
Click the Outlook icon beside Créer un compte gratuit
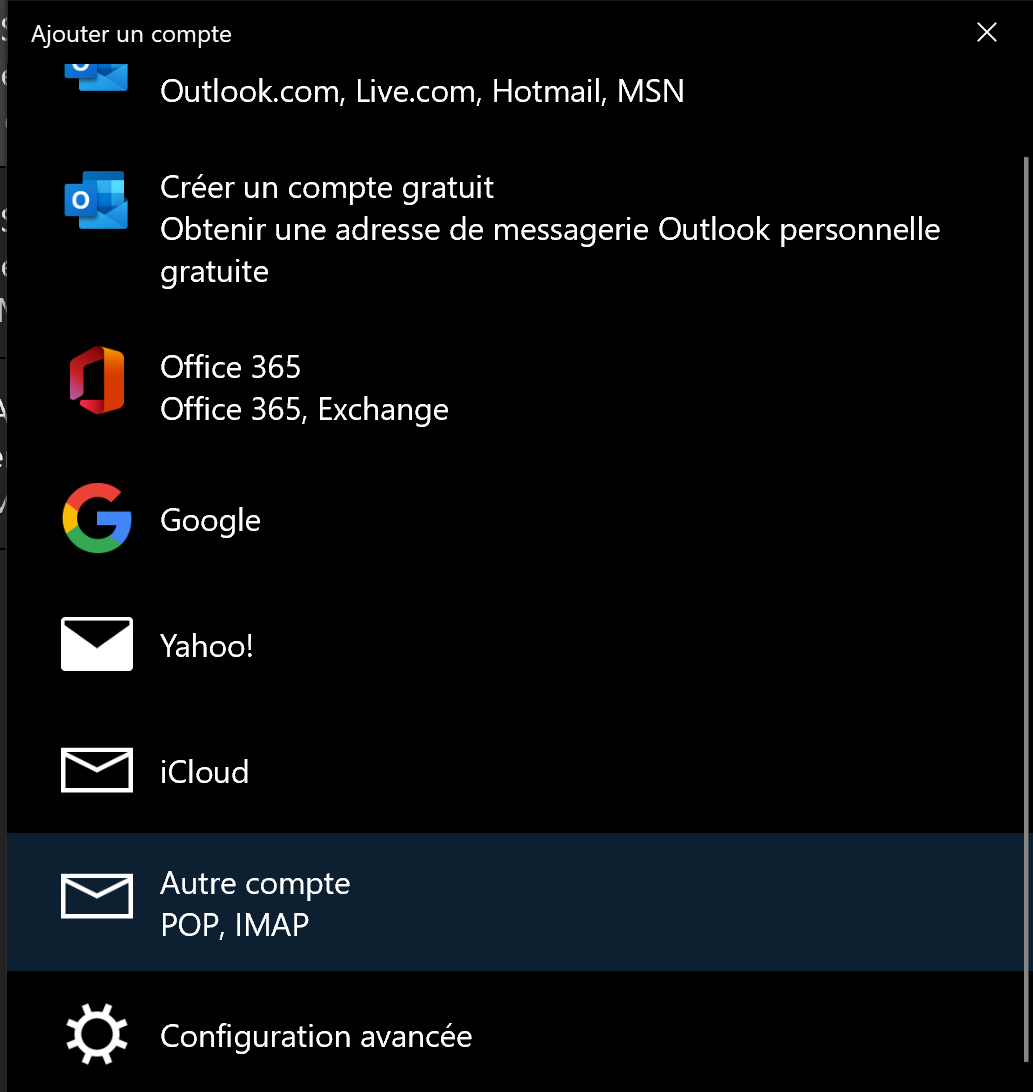click(96, 200)
